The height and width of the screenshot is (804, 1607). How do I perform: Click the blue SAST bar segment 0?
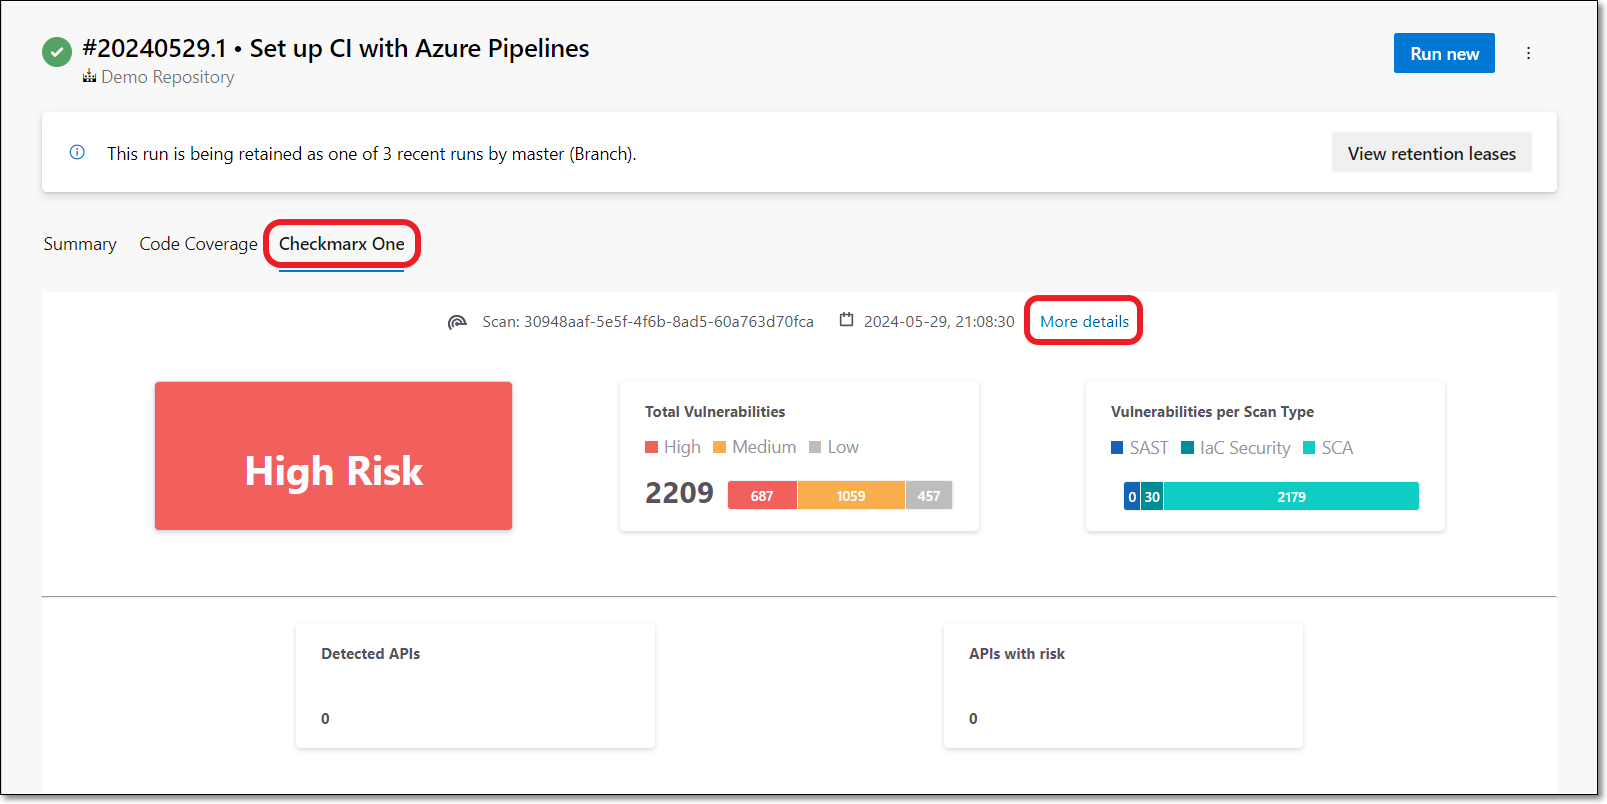click(1132, 496)
